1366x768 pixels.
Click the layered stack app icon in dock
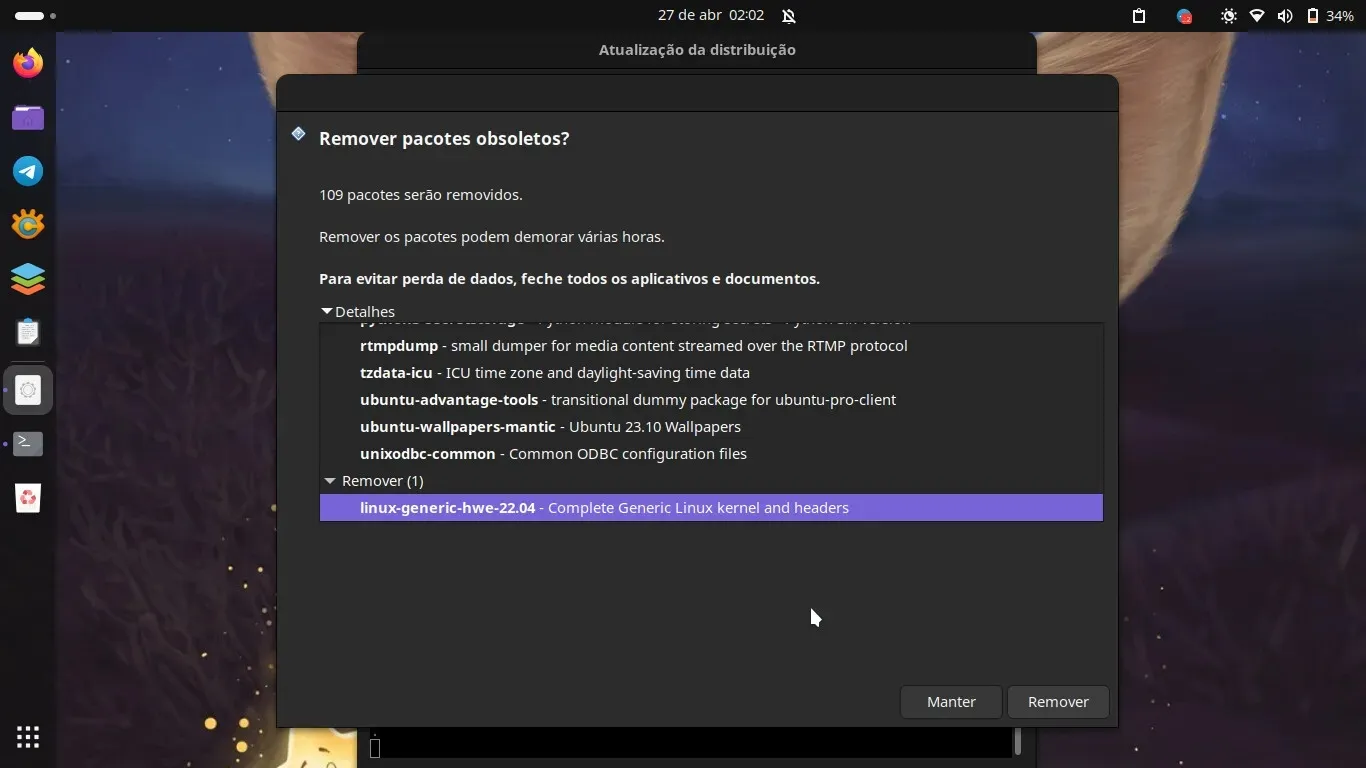click(28, 278)
